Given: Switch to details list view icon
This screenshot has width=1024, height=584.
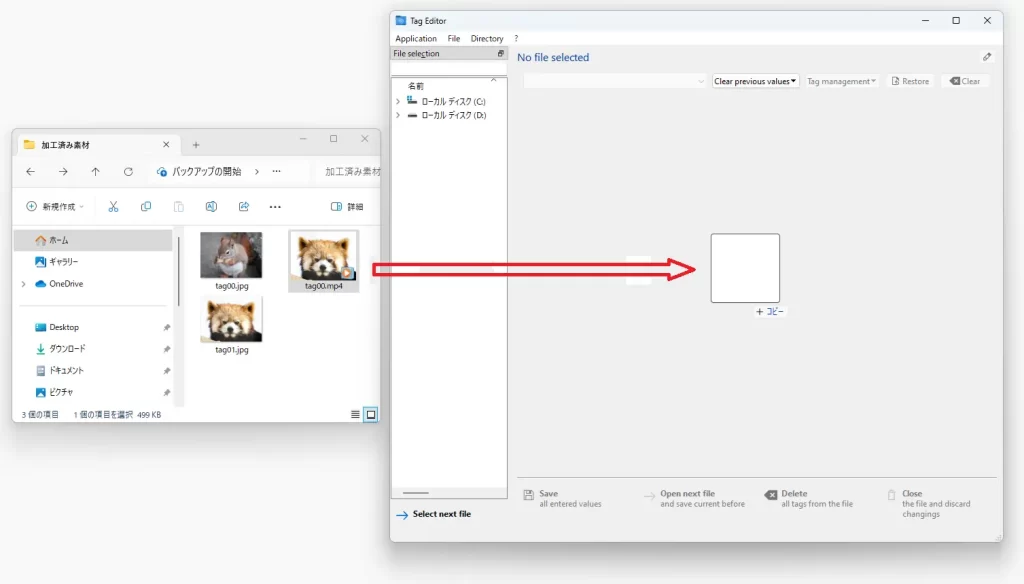Looking at the screenshot, I should [355, 414].
